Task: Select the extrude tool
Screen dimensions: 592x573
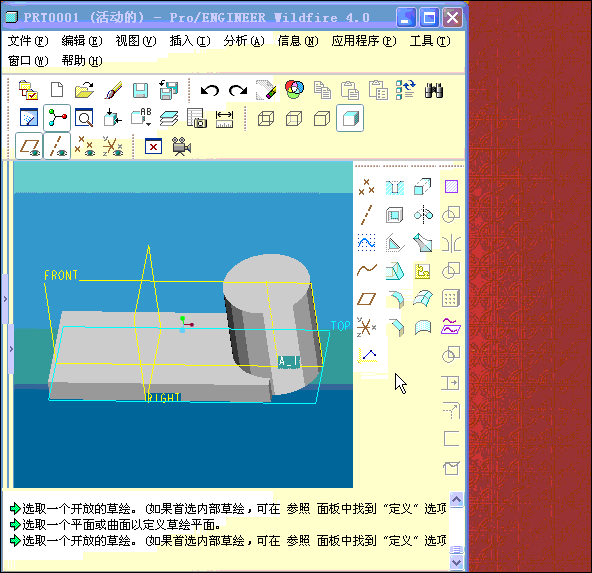Action: (422, 187)
